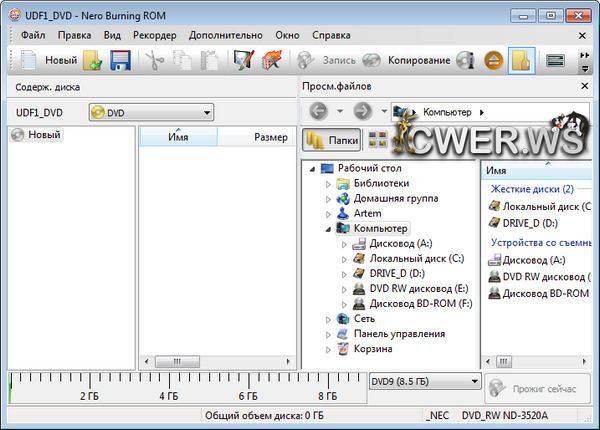Viewport: 600px width, 430px height.
Task: Toggle the Папки folders button
Action: point(332,140)
